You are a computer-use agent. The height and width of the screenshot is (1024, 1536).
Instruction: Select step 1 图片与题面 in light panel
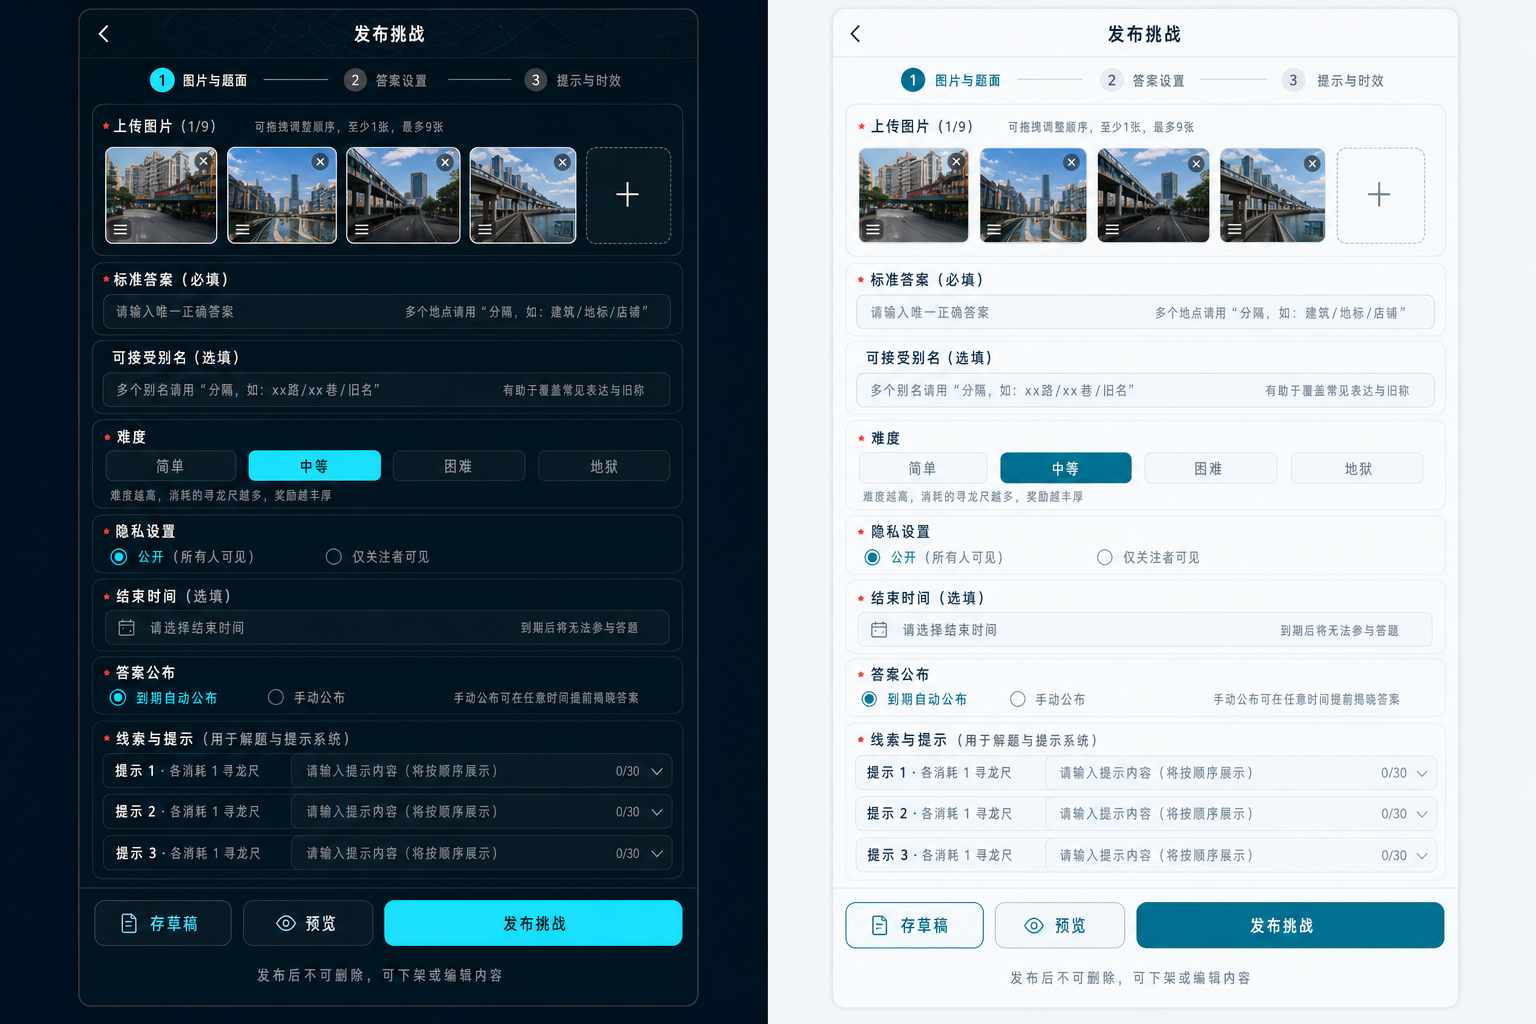(951, 80)
